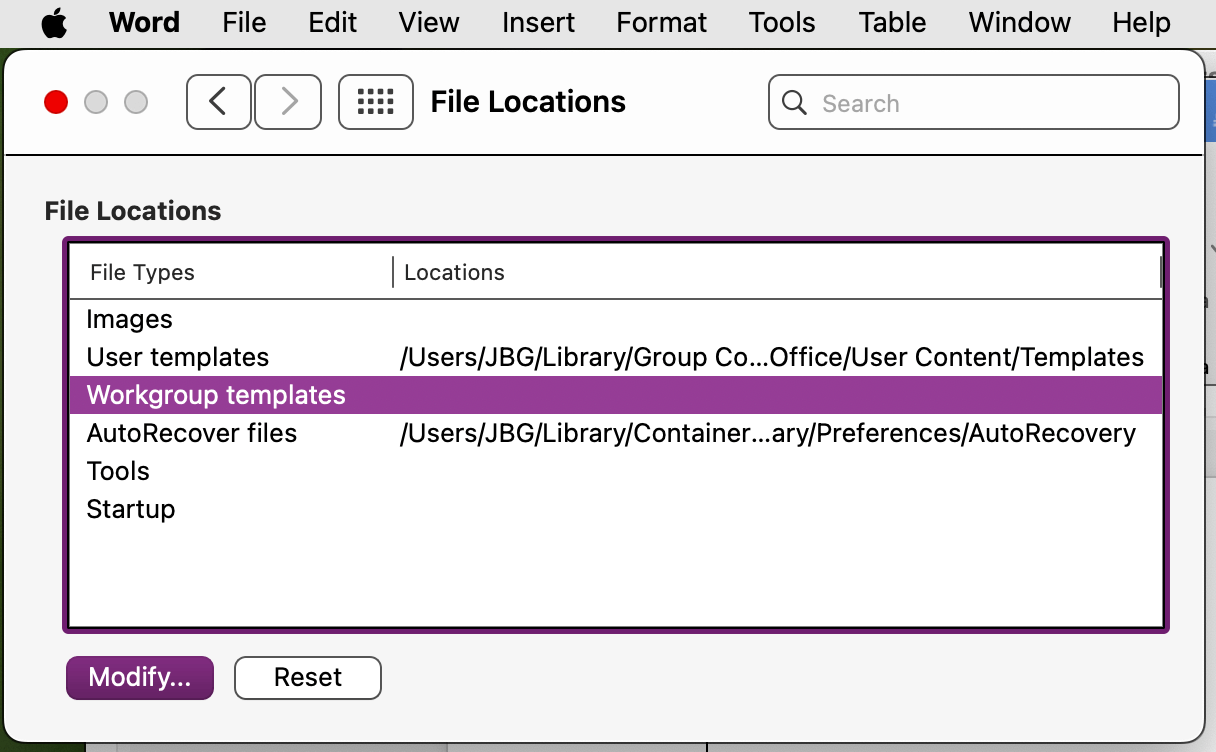1216x752 pixels.
Task: Open the Help menu
Action: coord(1141,23)
